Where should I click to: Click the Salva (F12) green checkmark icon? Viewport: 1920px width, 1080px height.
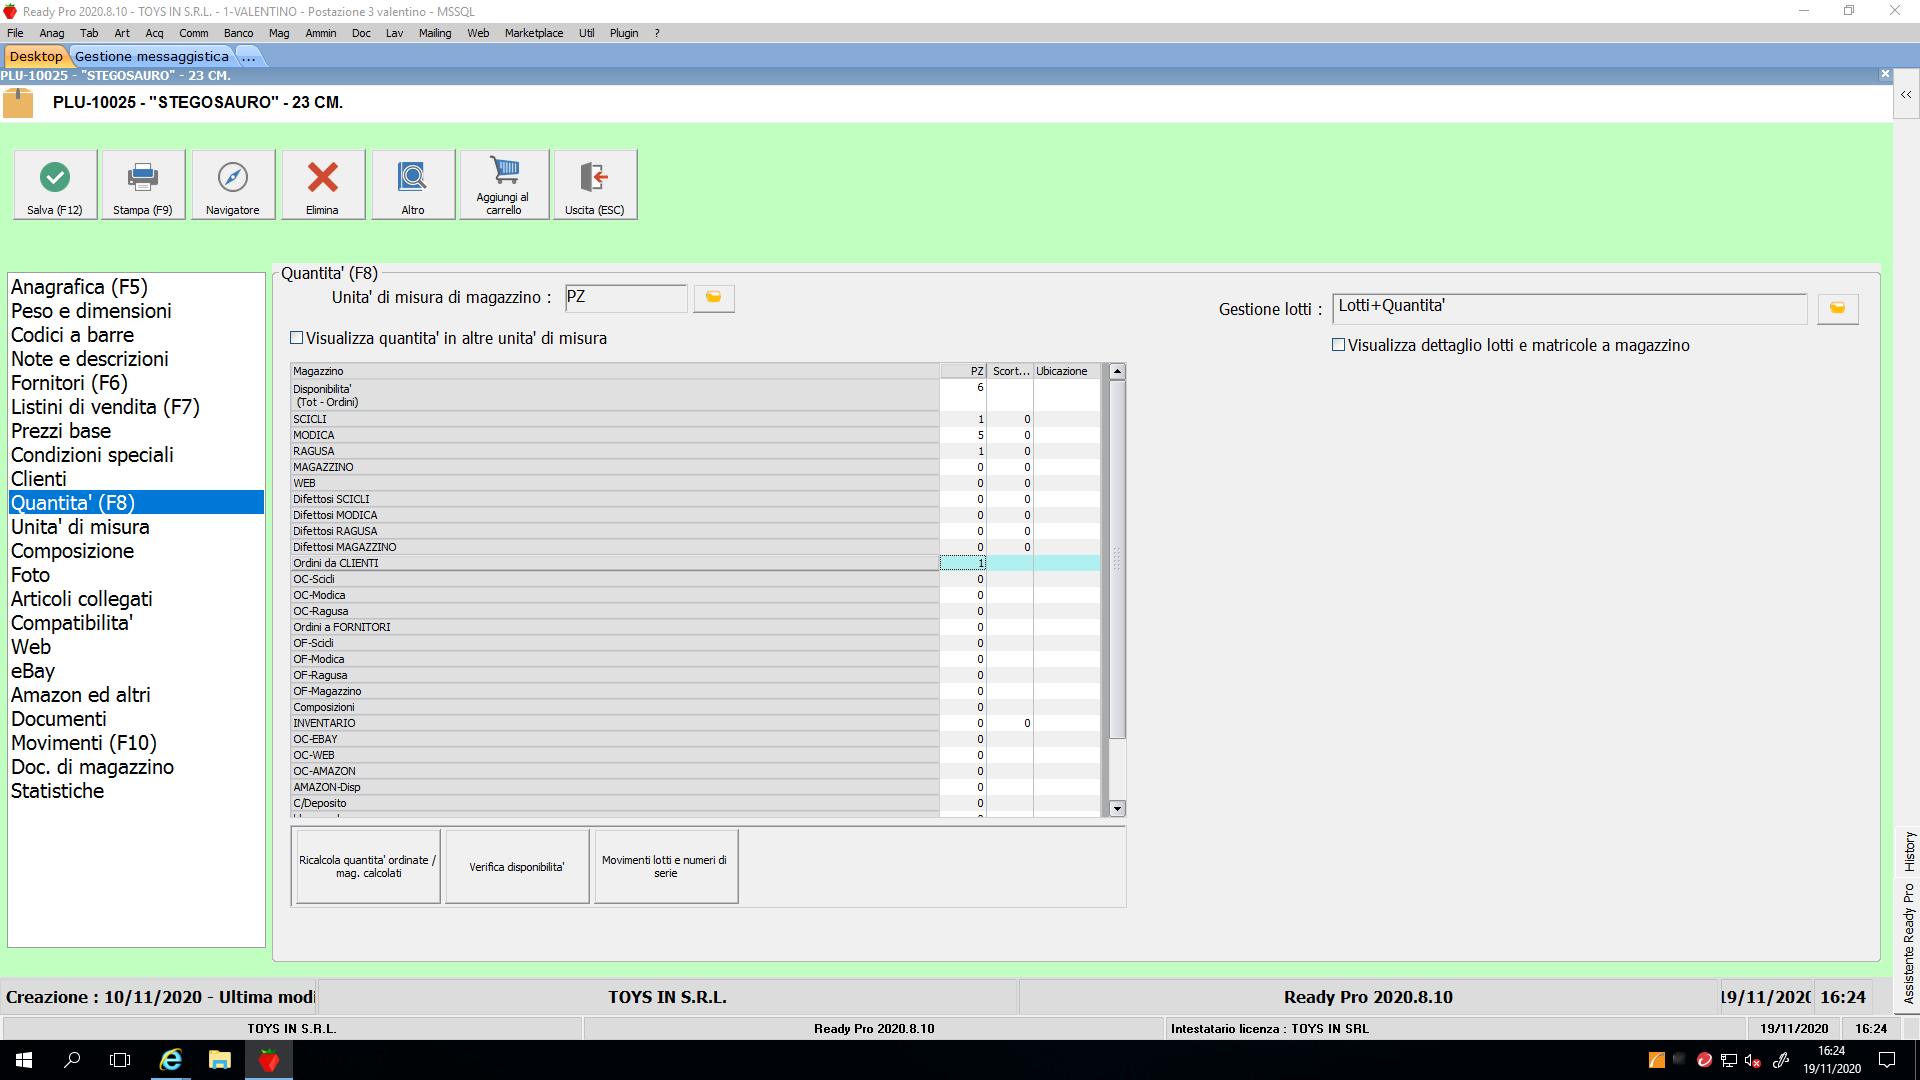55,178
